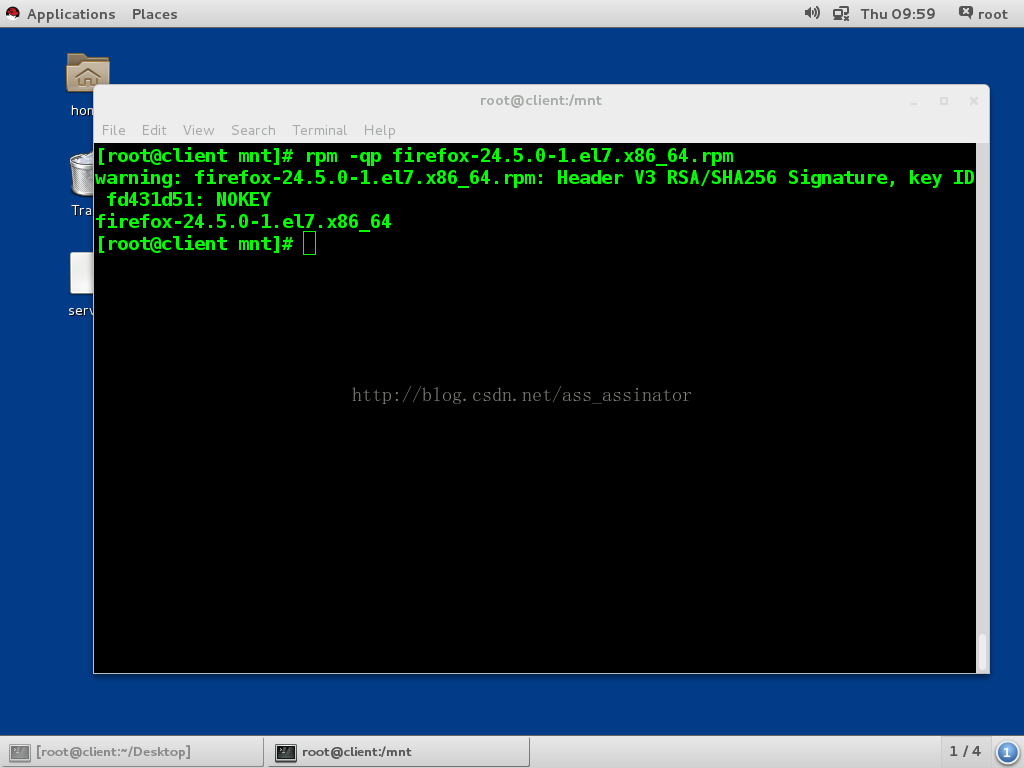
Task: Click the fd431d51: NOKEY warning text
Action: tap(188, 200)
